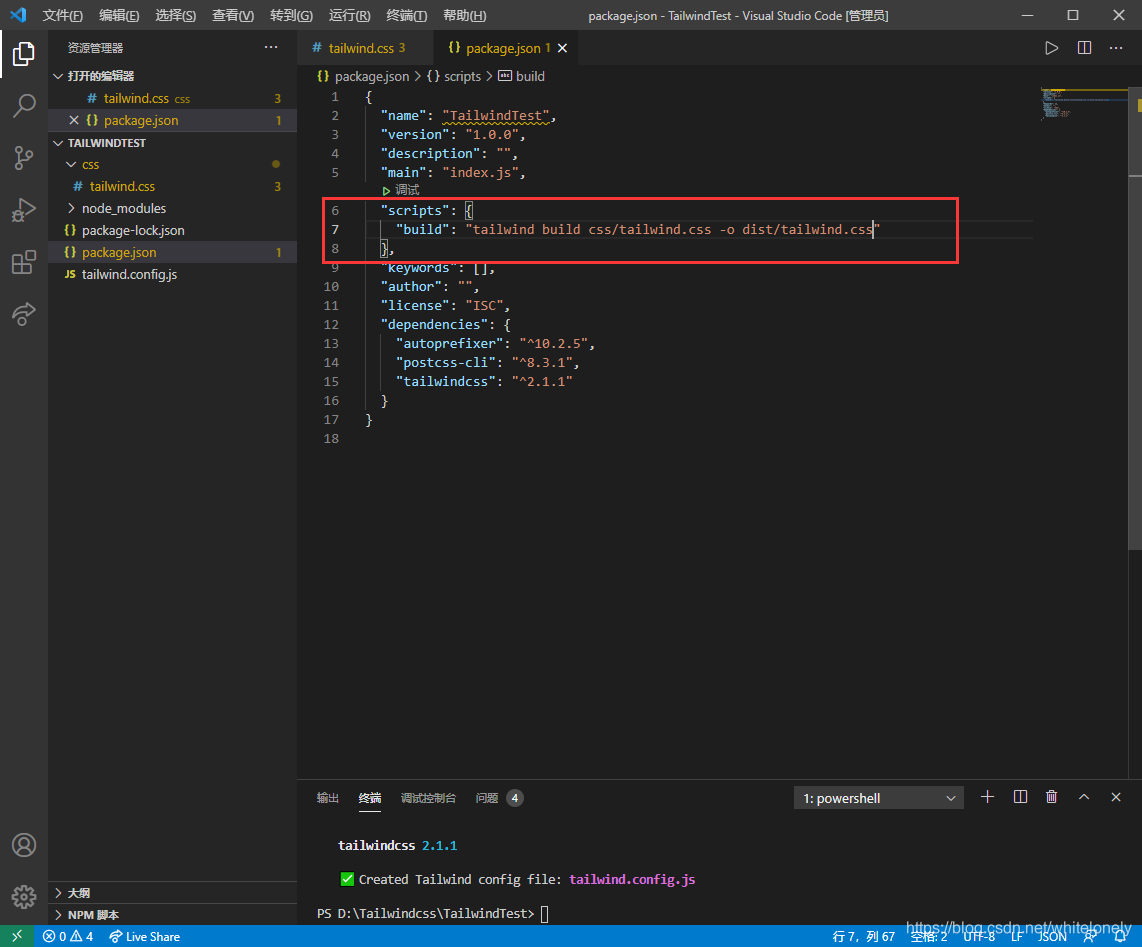Screen dimensions: 1142x947
Task: Select the Run and Debug icon
Action: 24,210
